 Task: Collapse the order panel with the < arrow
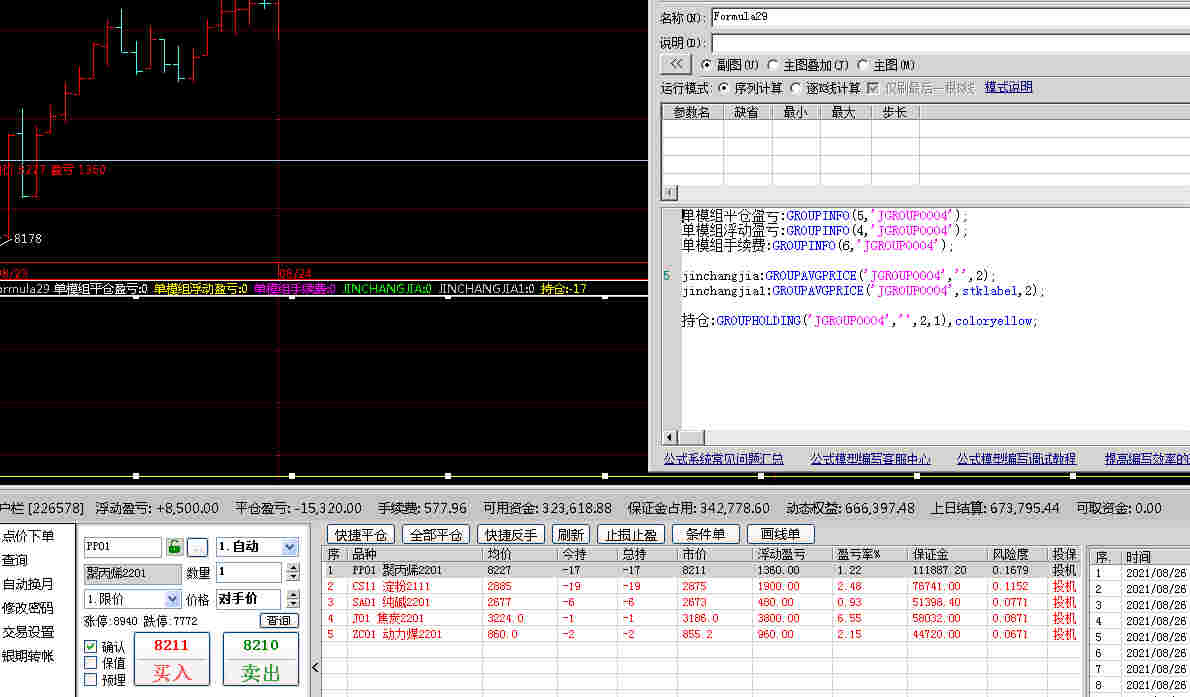pyautogui.click(x=316, y=667)
